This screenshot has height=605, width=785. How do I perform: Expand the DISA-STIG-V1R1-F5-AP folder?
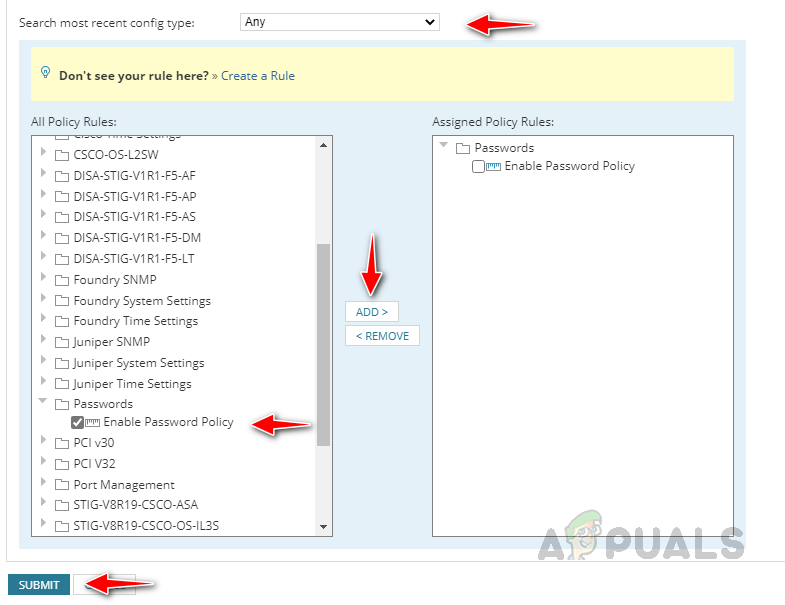click(43, 193)
